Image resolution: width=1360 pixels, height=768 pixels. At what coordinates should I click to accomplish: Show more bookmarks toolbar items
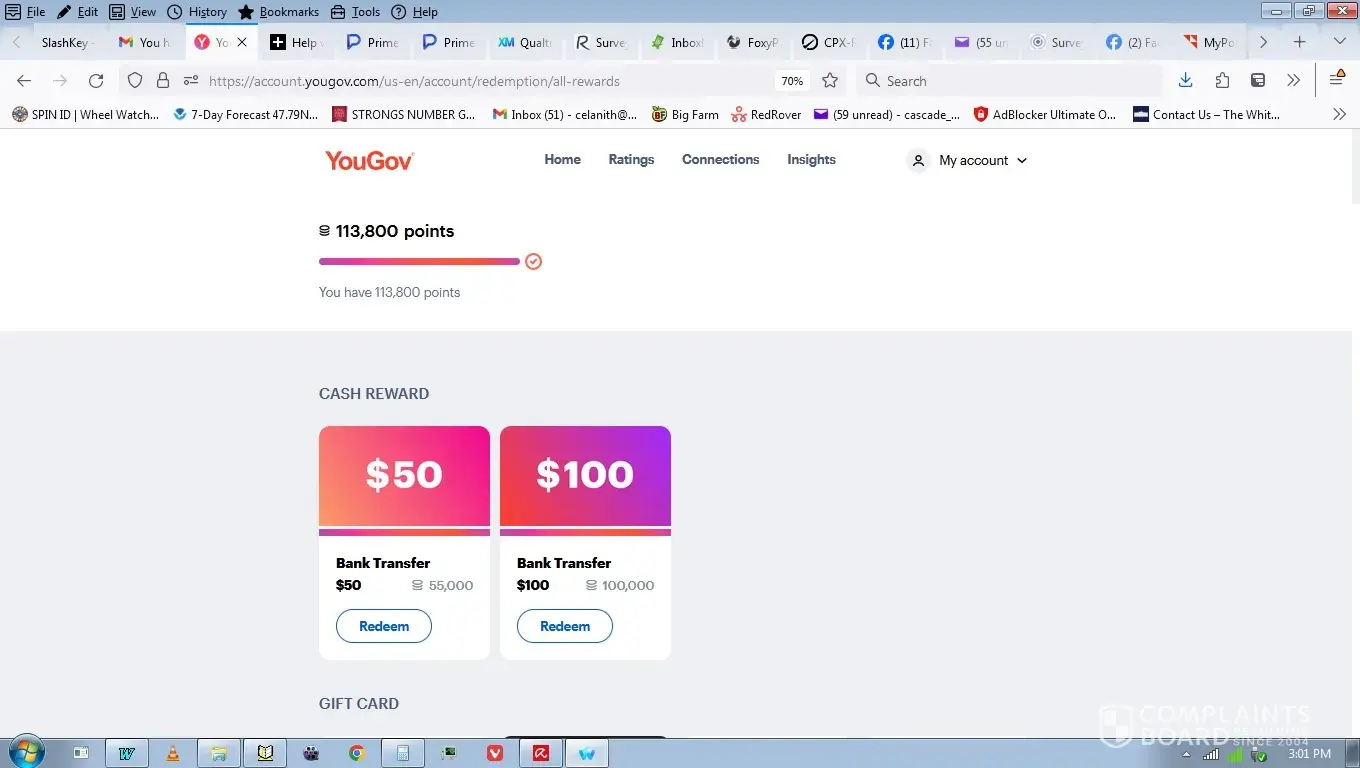[x=1340, y=115]
